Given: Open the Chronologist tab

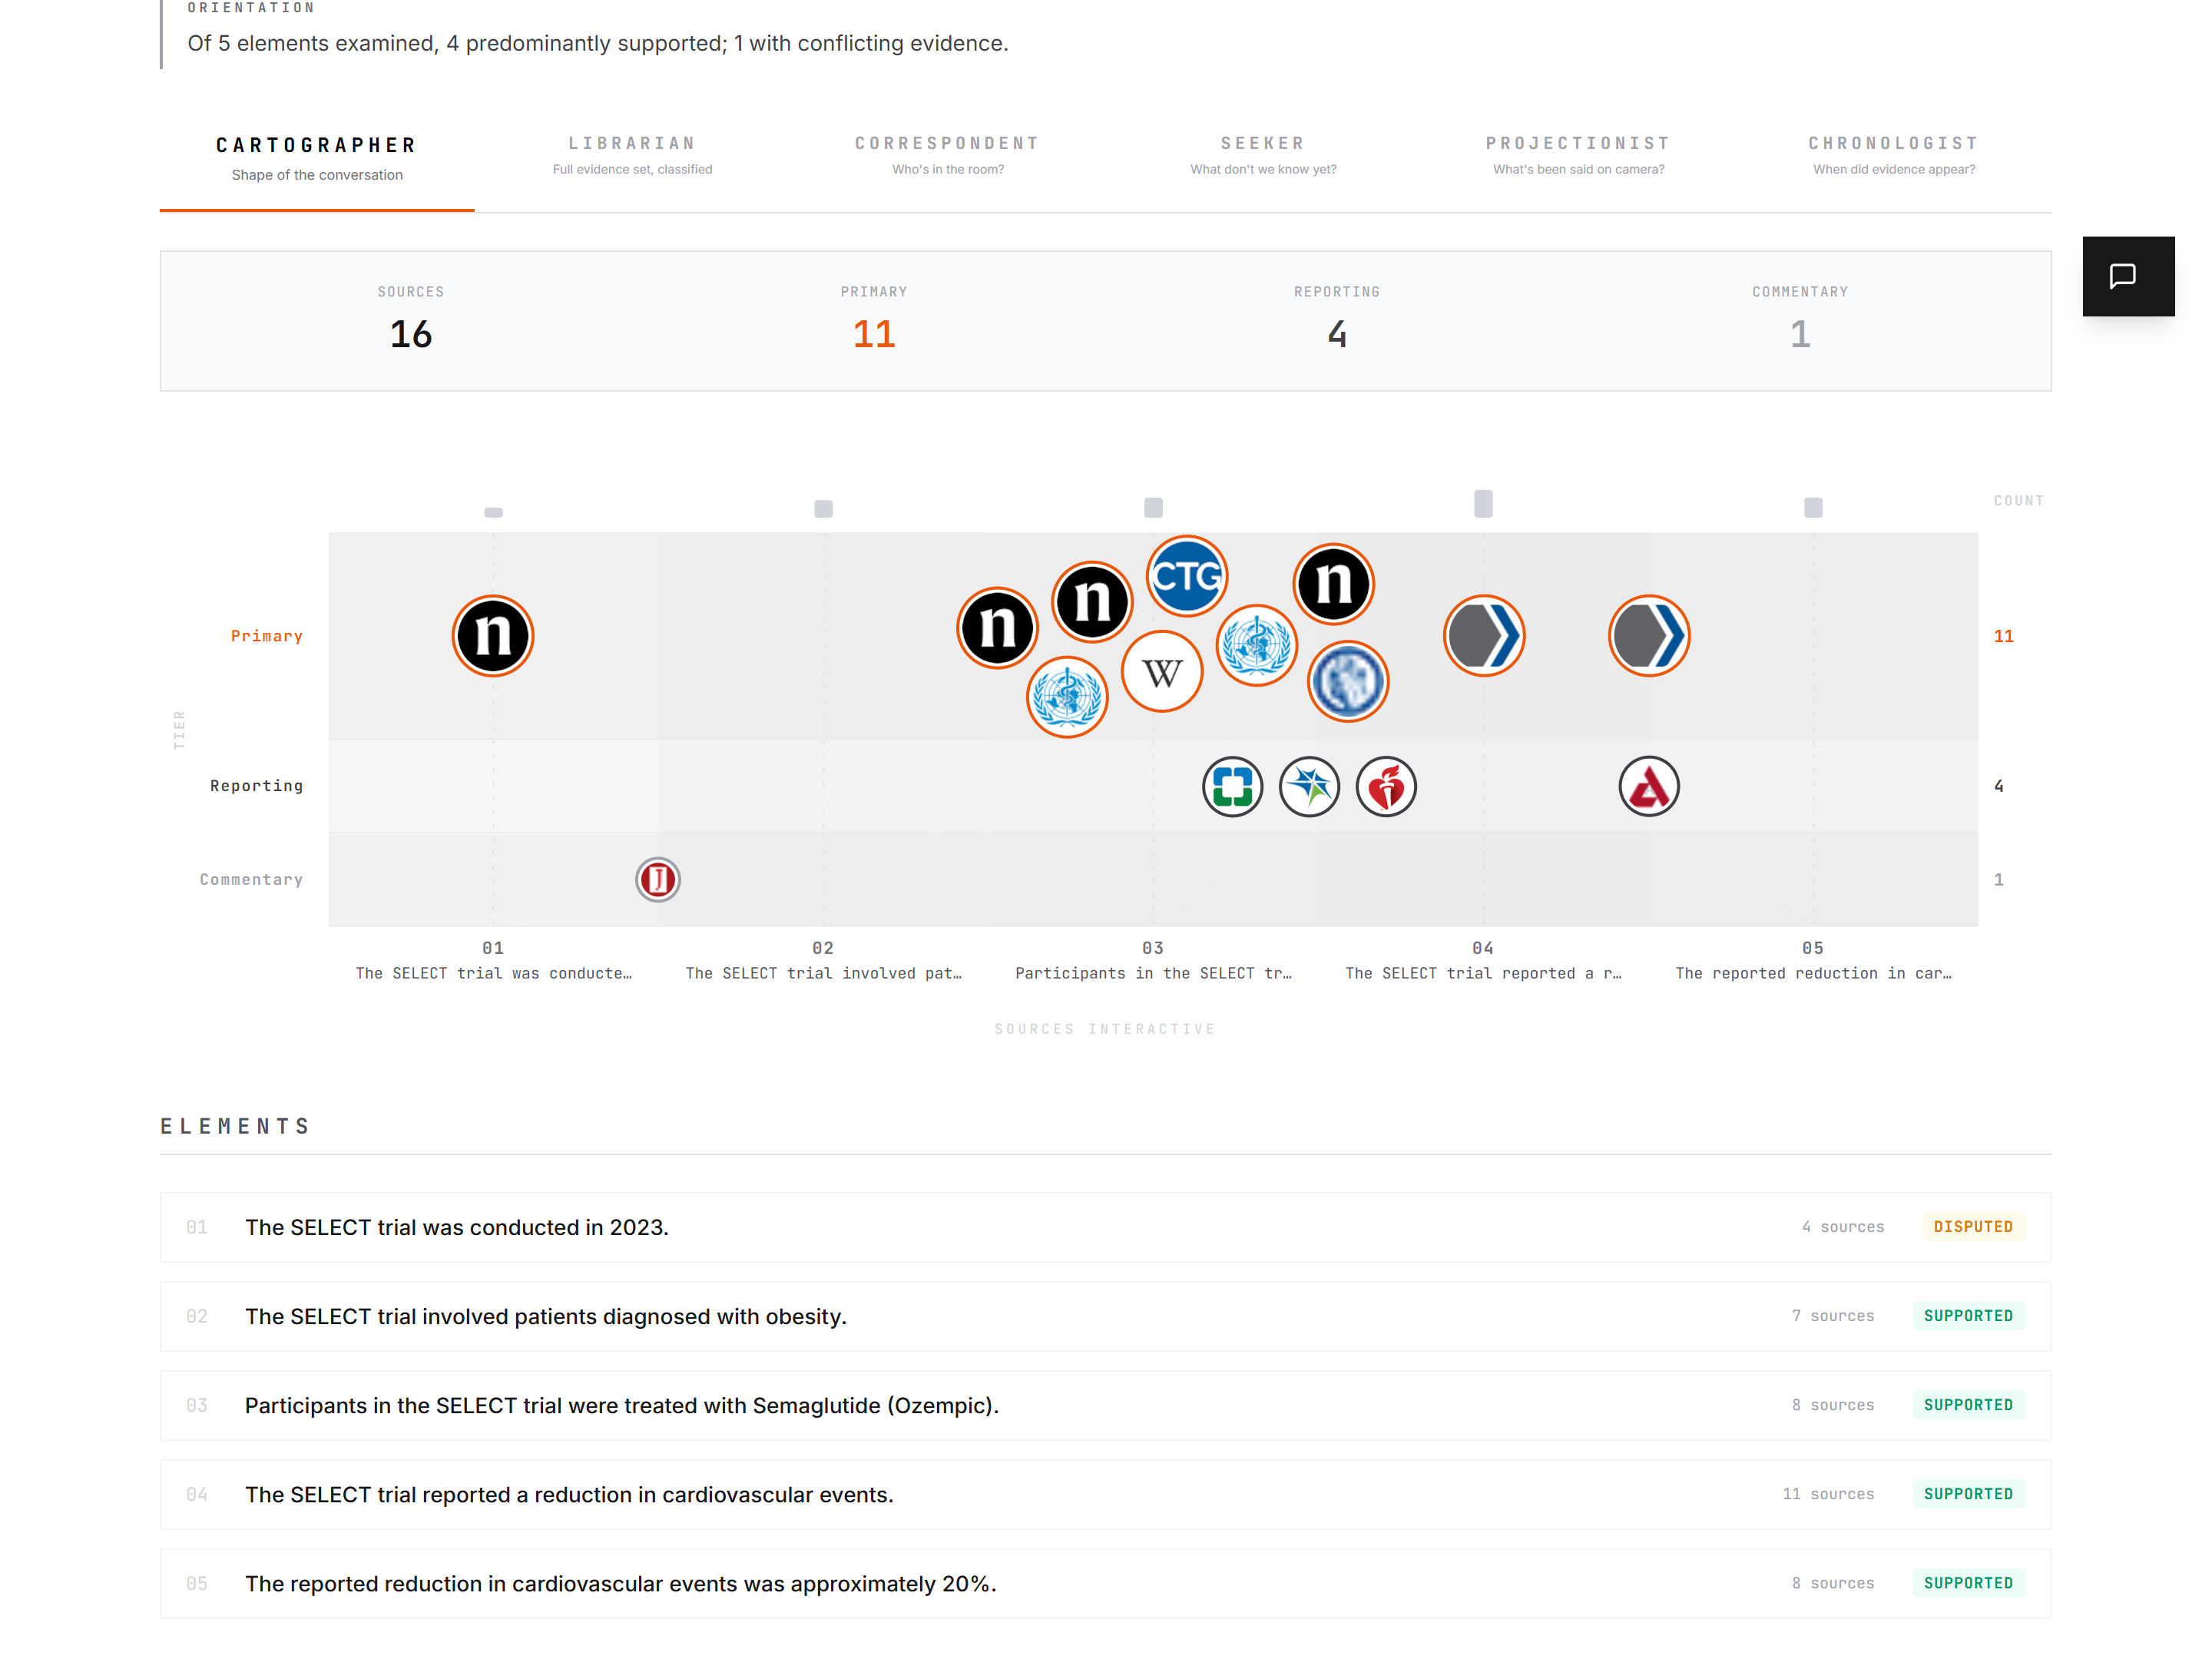Looking at the screenshot, I should coord(1894,156).
